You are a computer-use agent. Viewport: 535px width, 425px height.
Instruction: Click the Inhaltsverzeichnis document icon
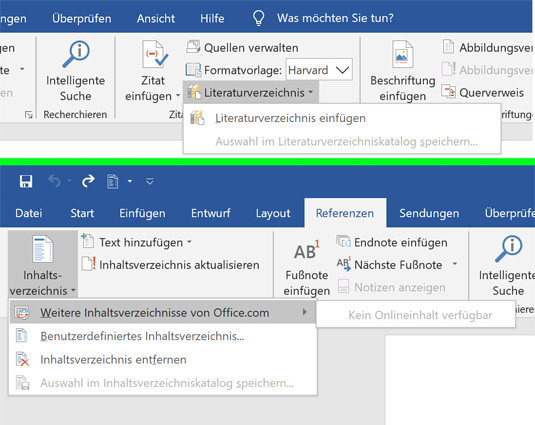coord(43,249)
